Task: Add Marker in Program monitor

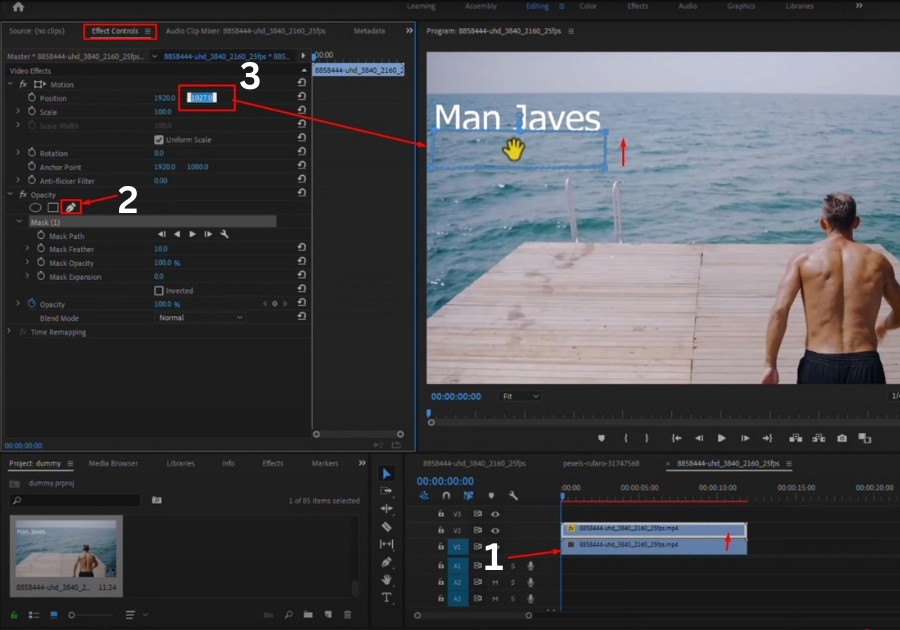Action: [601, 438]
